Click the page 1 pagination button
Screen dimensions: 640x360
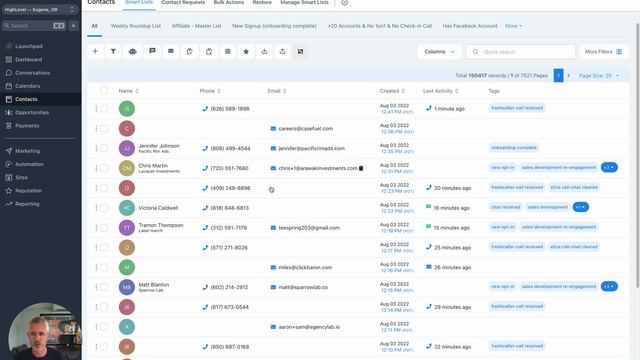558,76
